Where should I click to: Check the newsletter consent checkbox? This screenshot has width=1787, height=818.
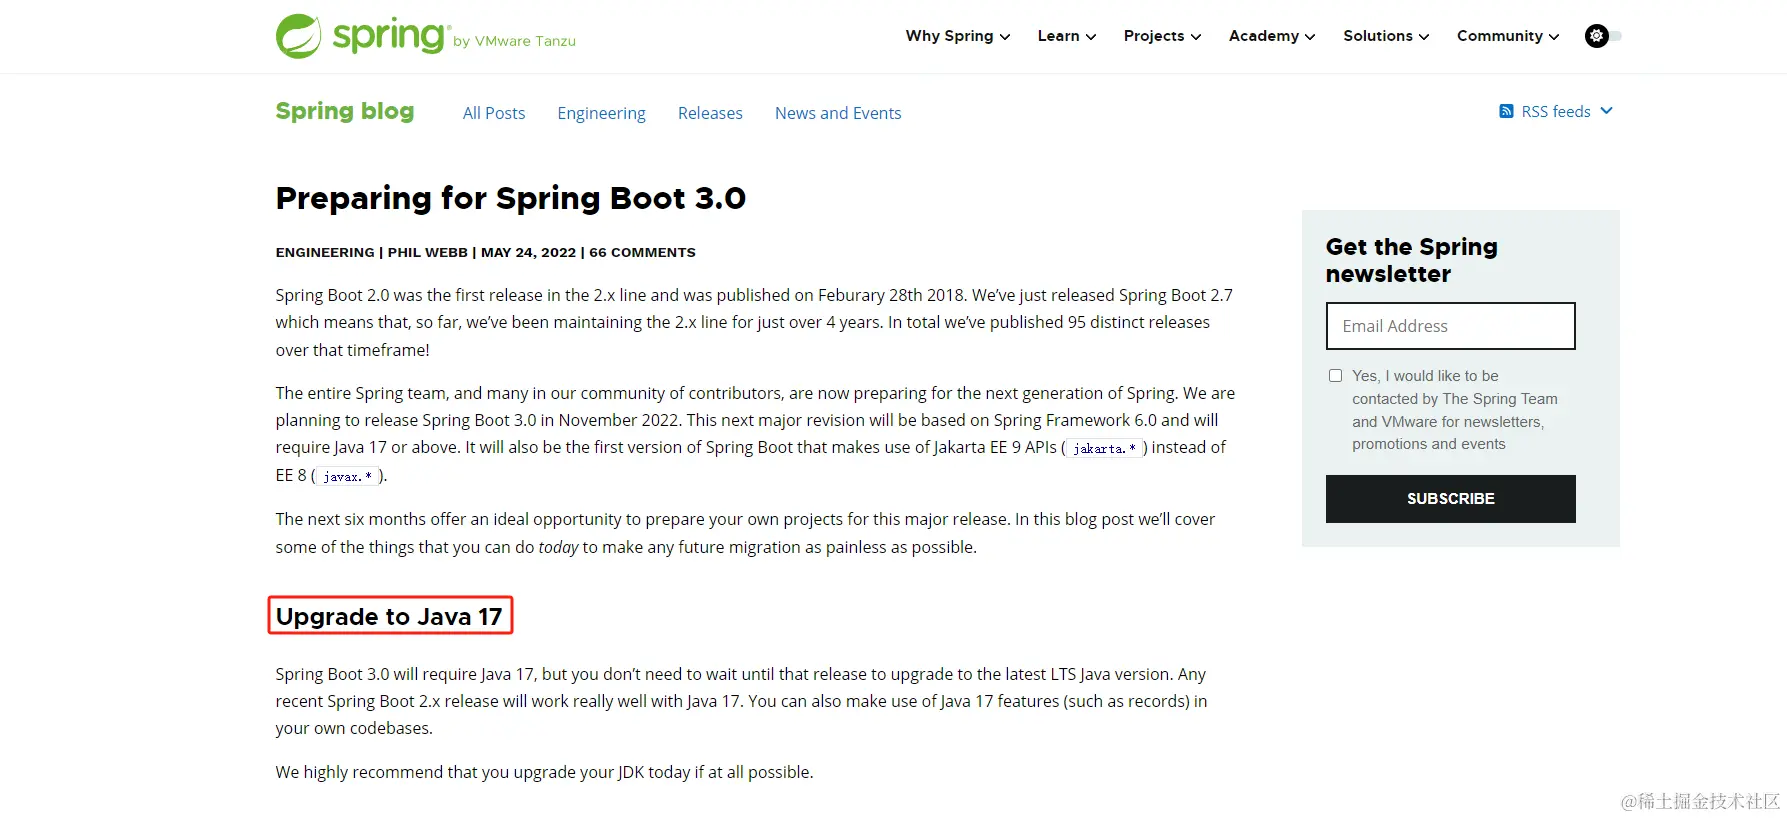[1335, 376]
